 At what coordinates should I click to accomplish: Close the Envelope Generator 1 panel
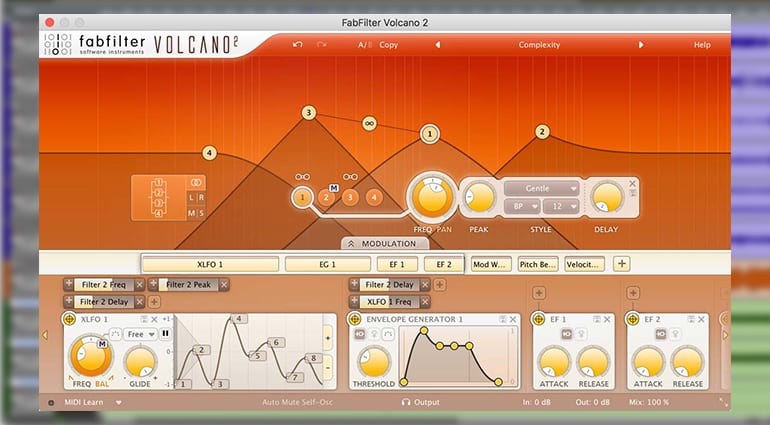(x=513, y=319)
